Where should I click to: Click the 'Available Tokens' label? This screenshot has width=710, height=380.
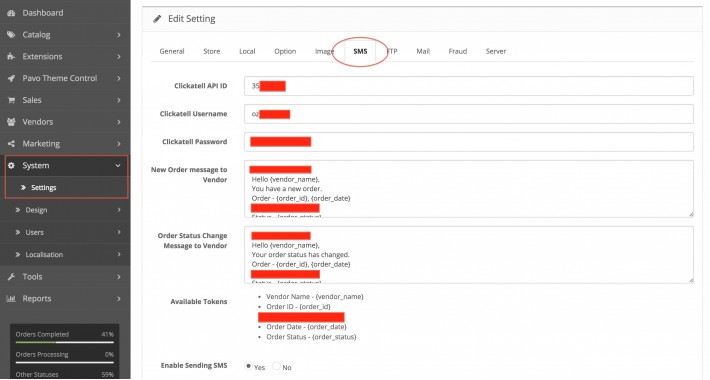199,302
